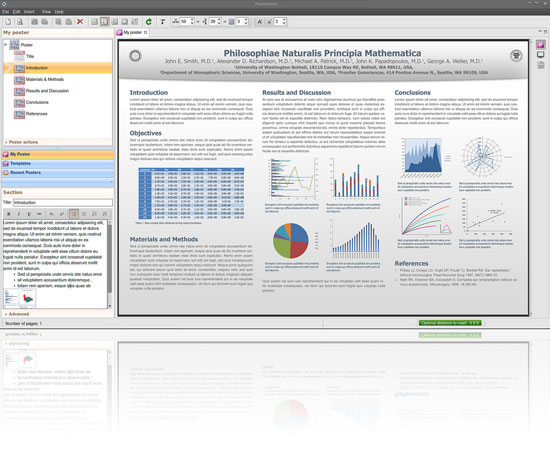
Task: Open the Templates panel bar
Action: (x=58, y=163)
